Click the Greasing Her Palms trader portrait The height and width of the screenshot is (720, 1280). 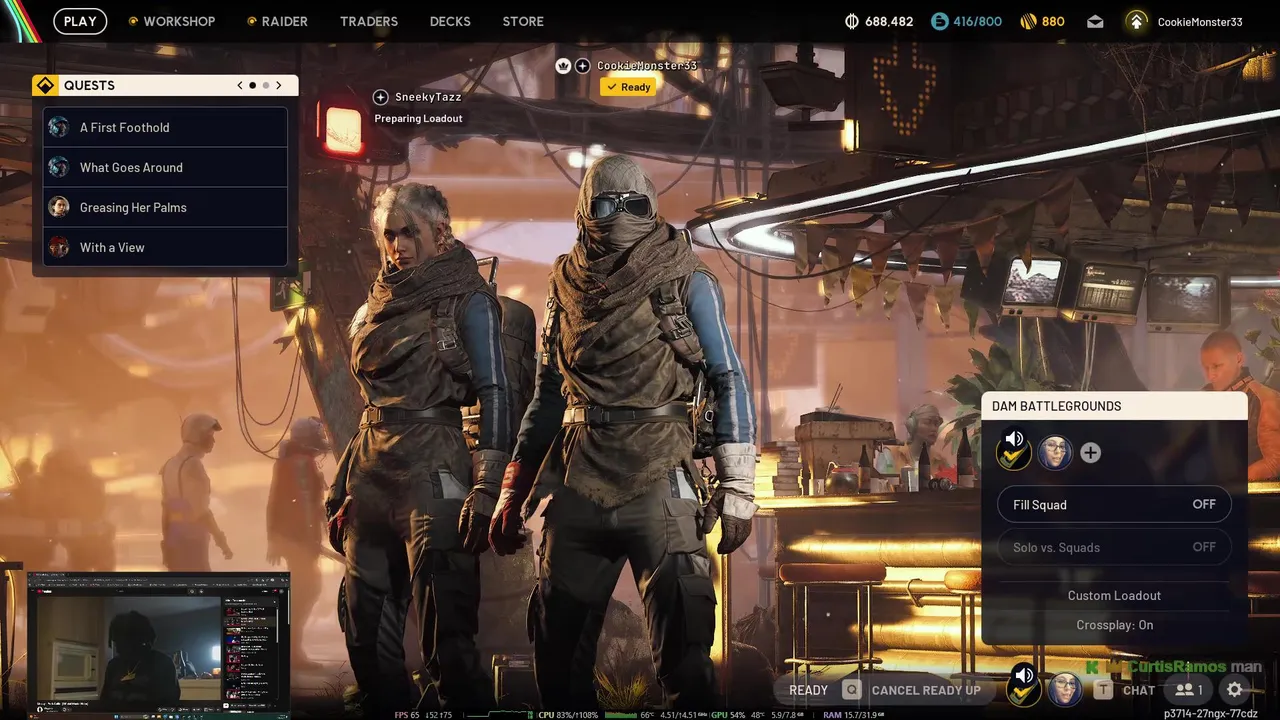59,207
